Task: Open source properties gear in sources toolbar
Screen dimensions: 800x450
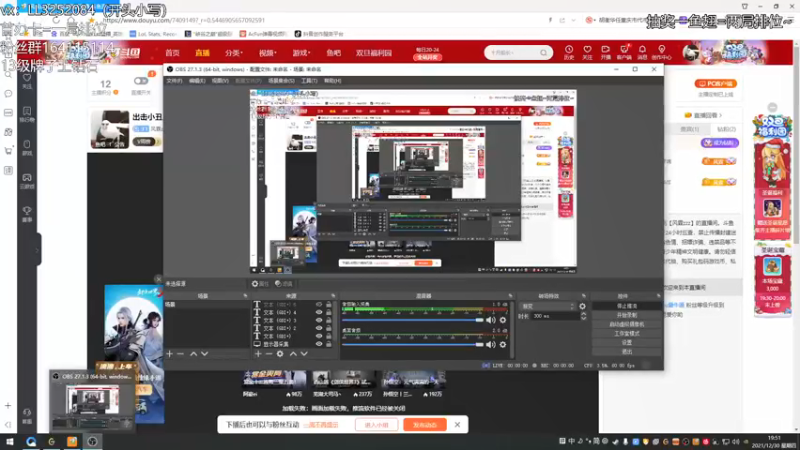Action: tap(280, 354)
